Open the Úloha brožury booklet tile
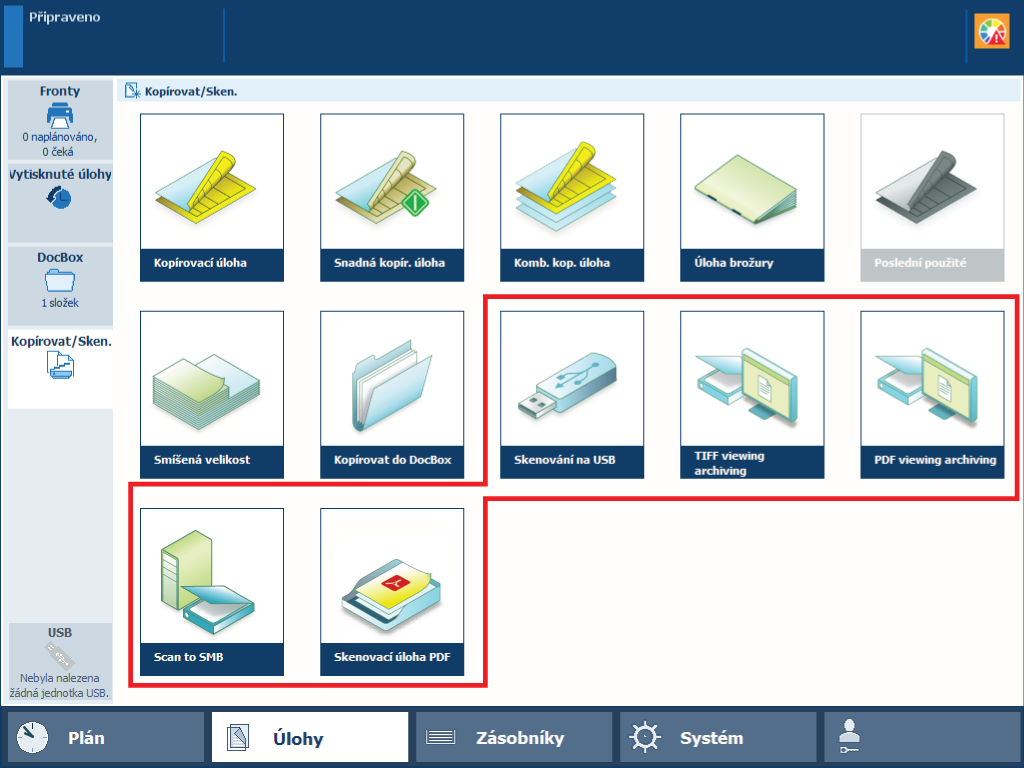Image resolution: width=1024 pixels, height=768 pixels. 752,197
